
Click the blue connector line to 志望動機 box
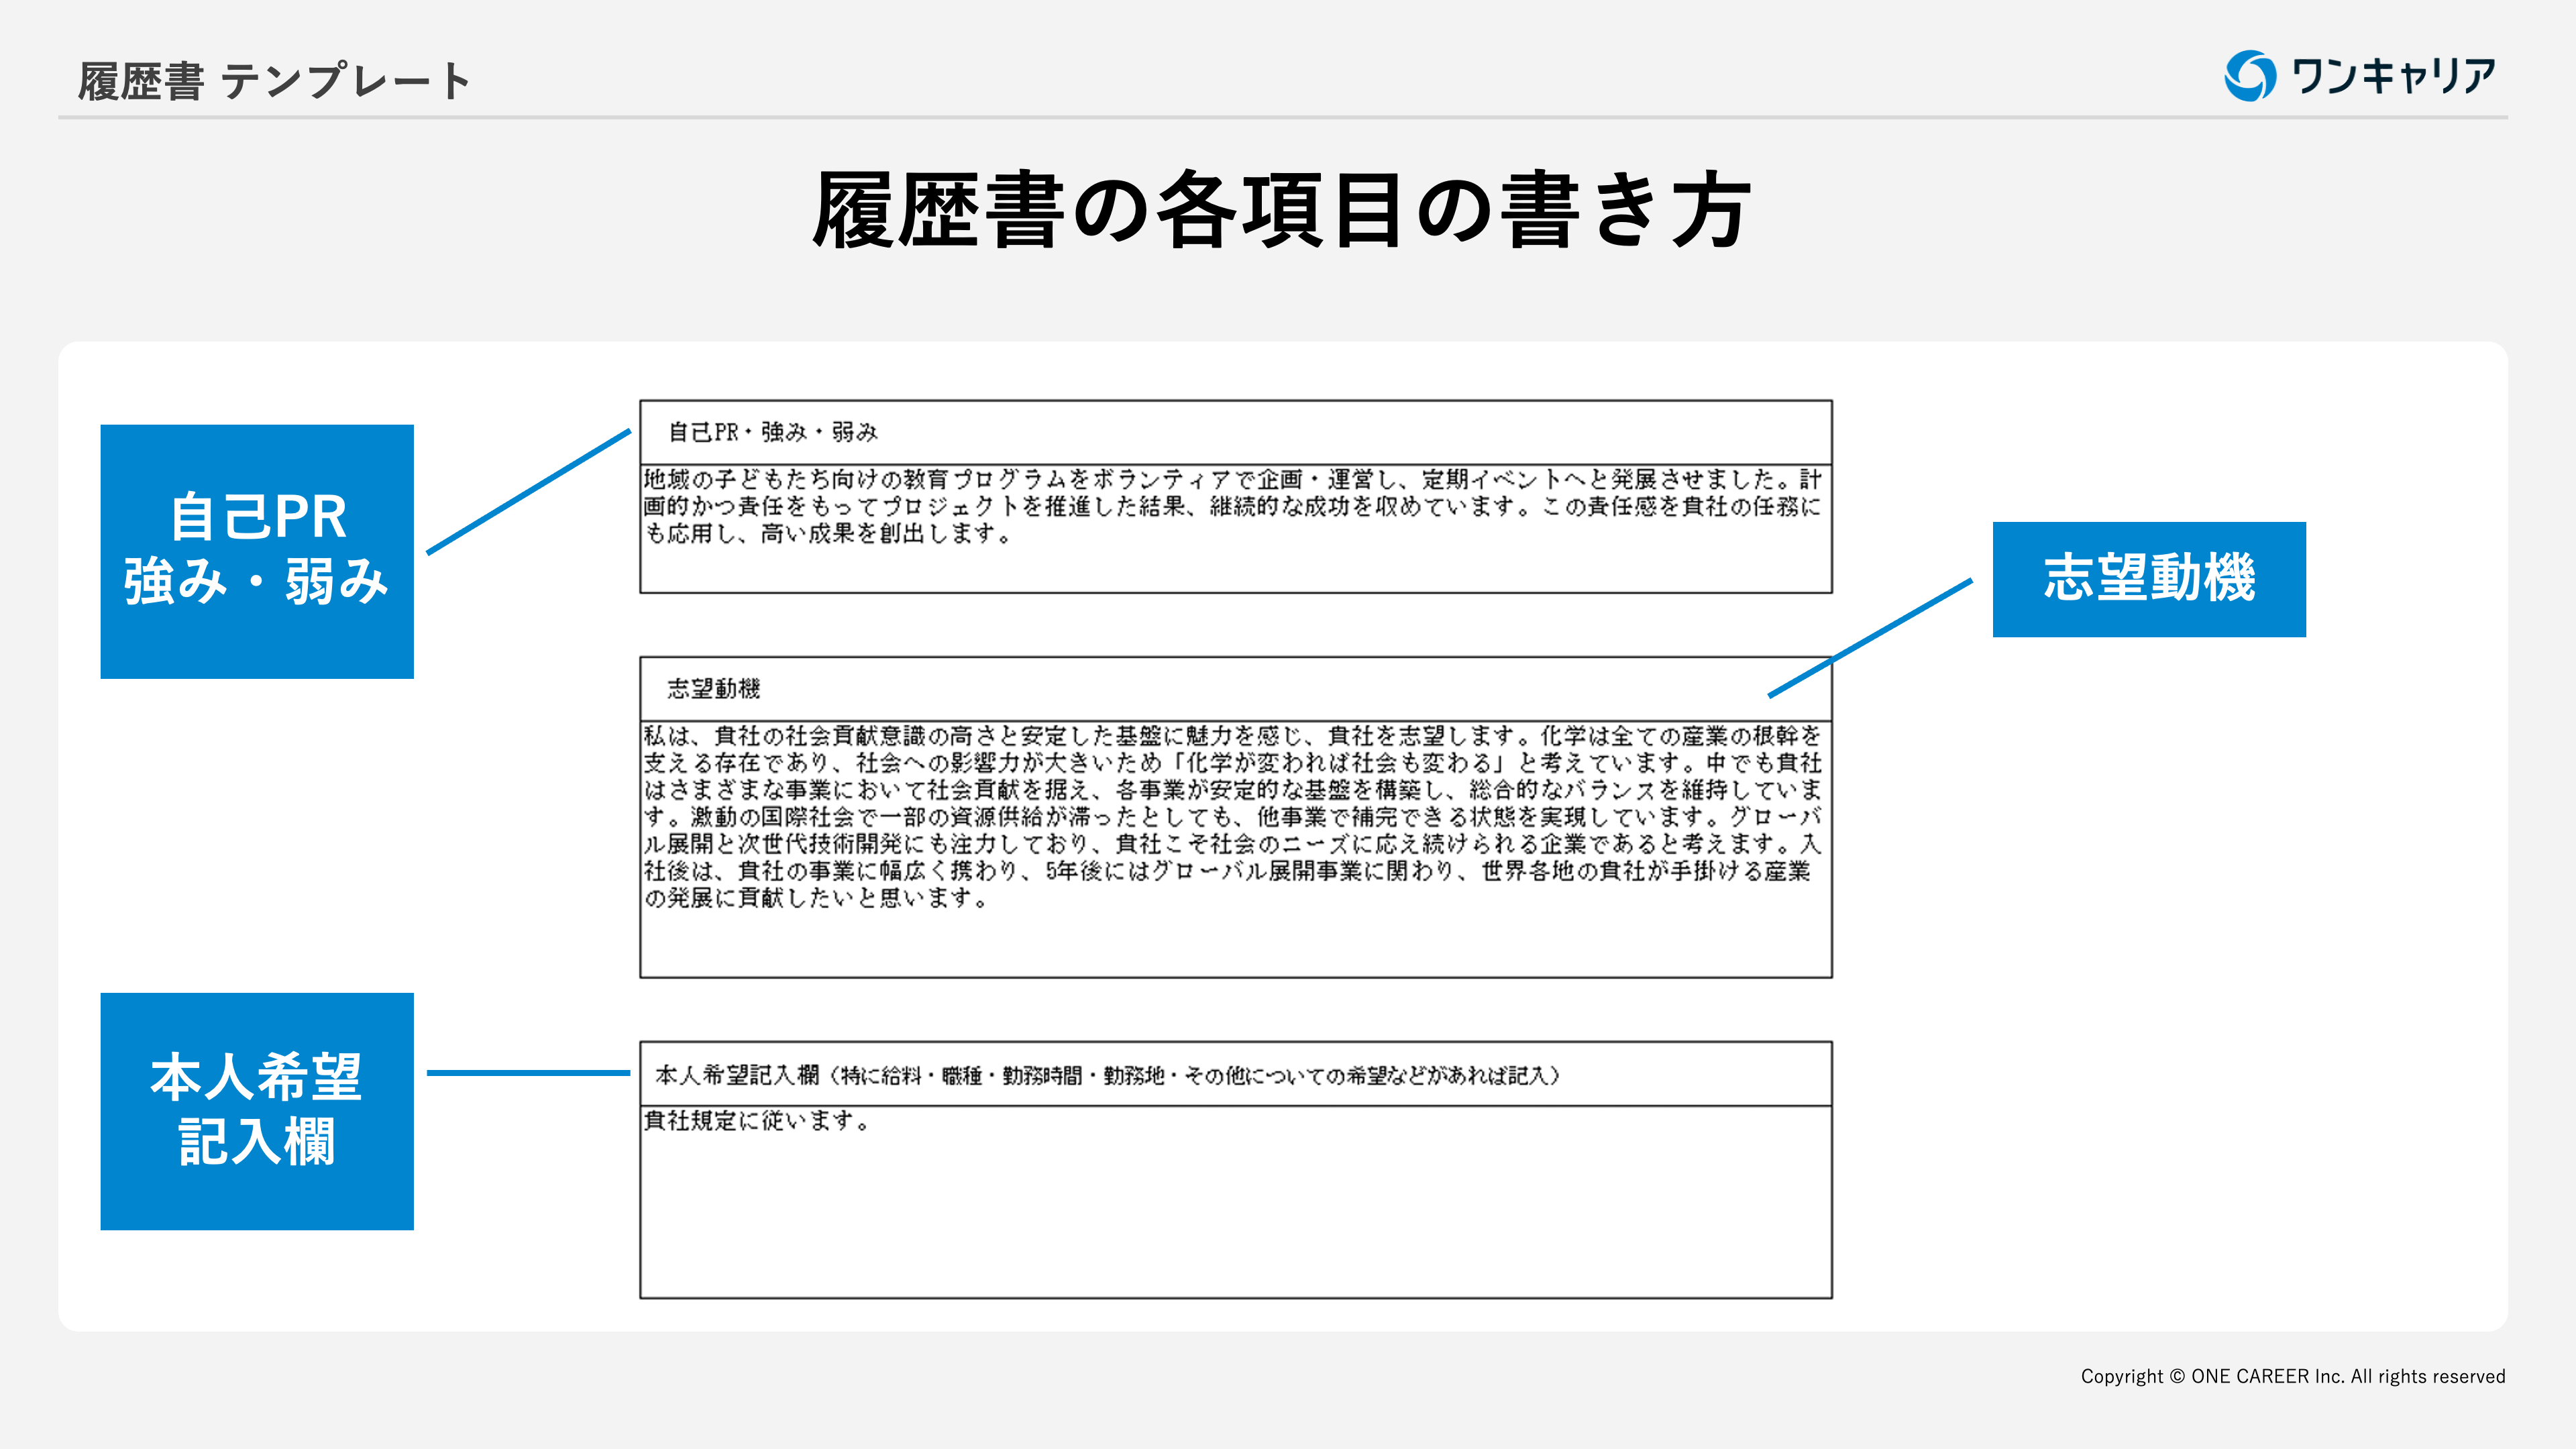(1870, 638)
